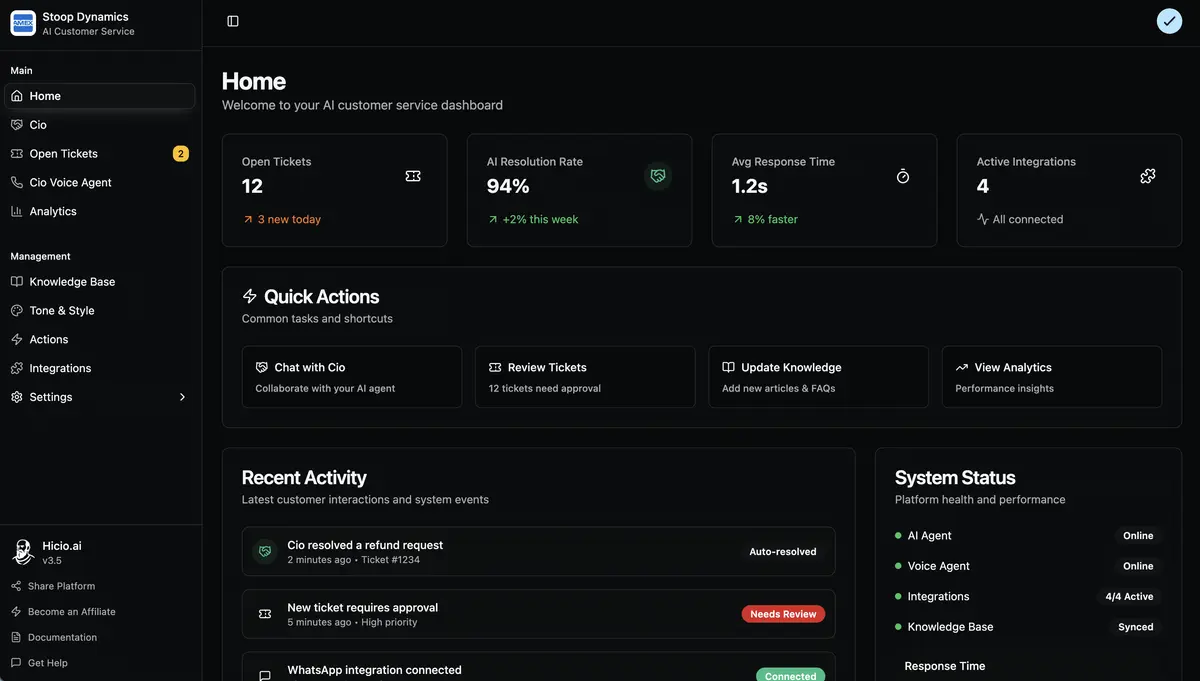
Task: Click the Share Platform share icon
Action: (x=16, y=586)
